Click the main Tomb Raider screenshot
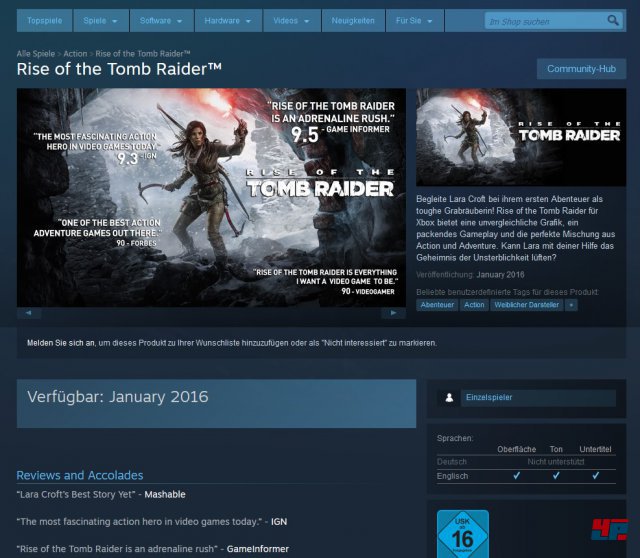Screen dimensions: 640x558 (211, 198)
